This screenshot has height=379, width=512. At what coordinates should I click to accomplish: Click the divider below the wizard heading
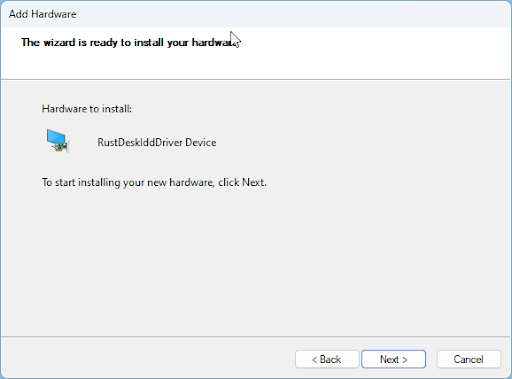pos(255,79)
